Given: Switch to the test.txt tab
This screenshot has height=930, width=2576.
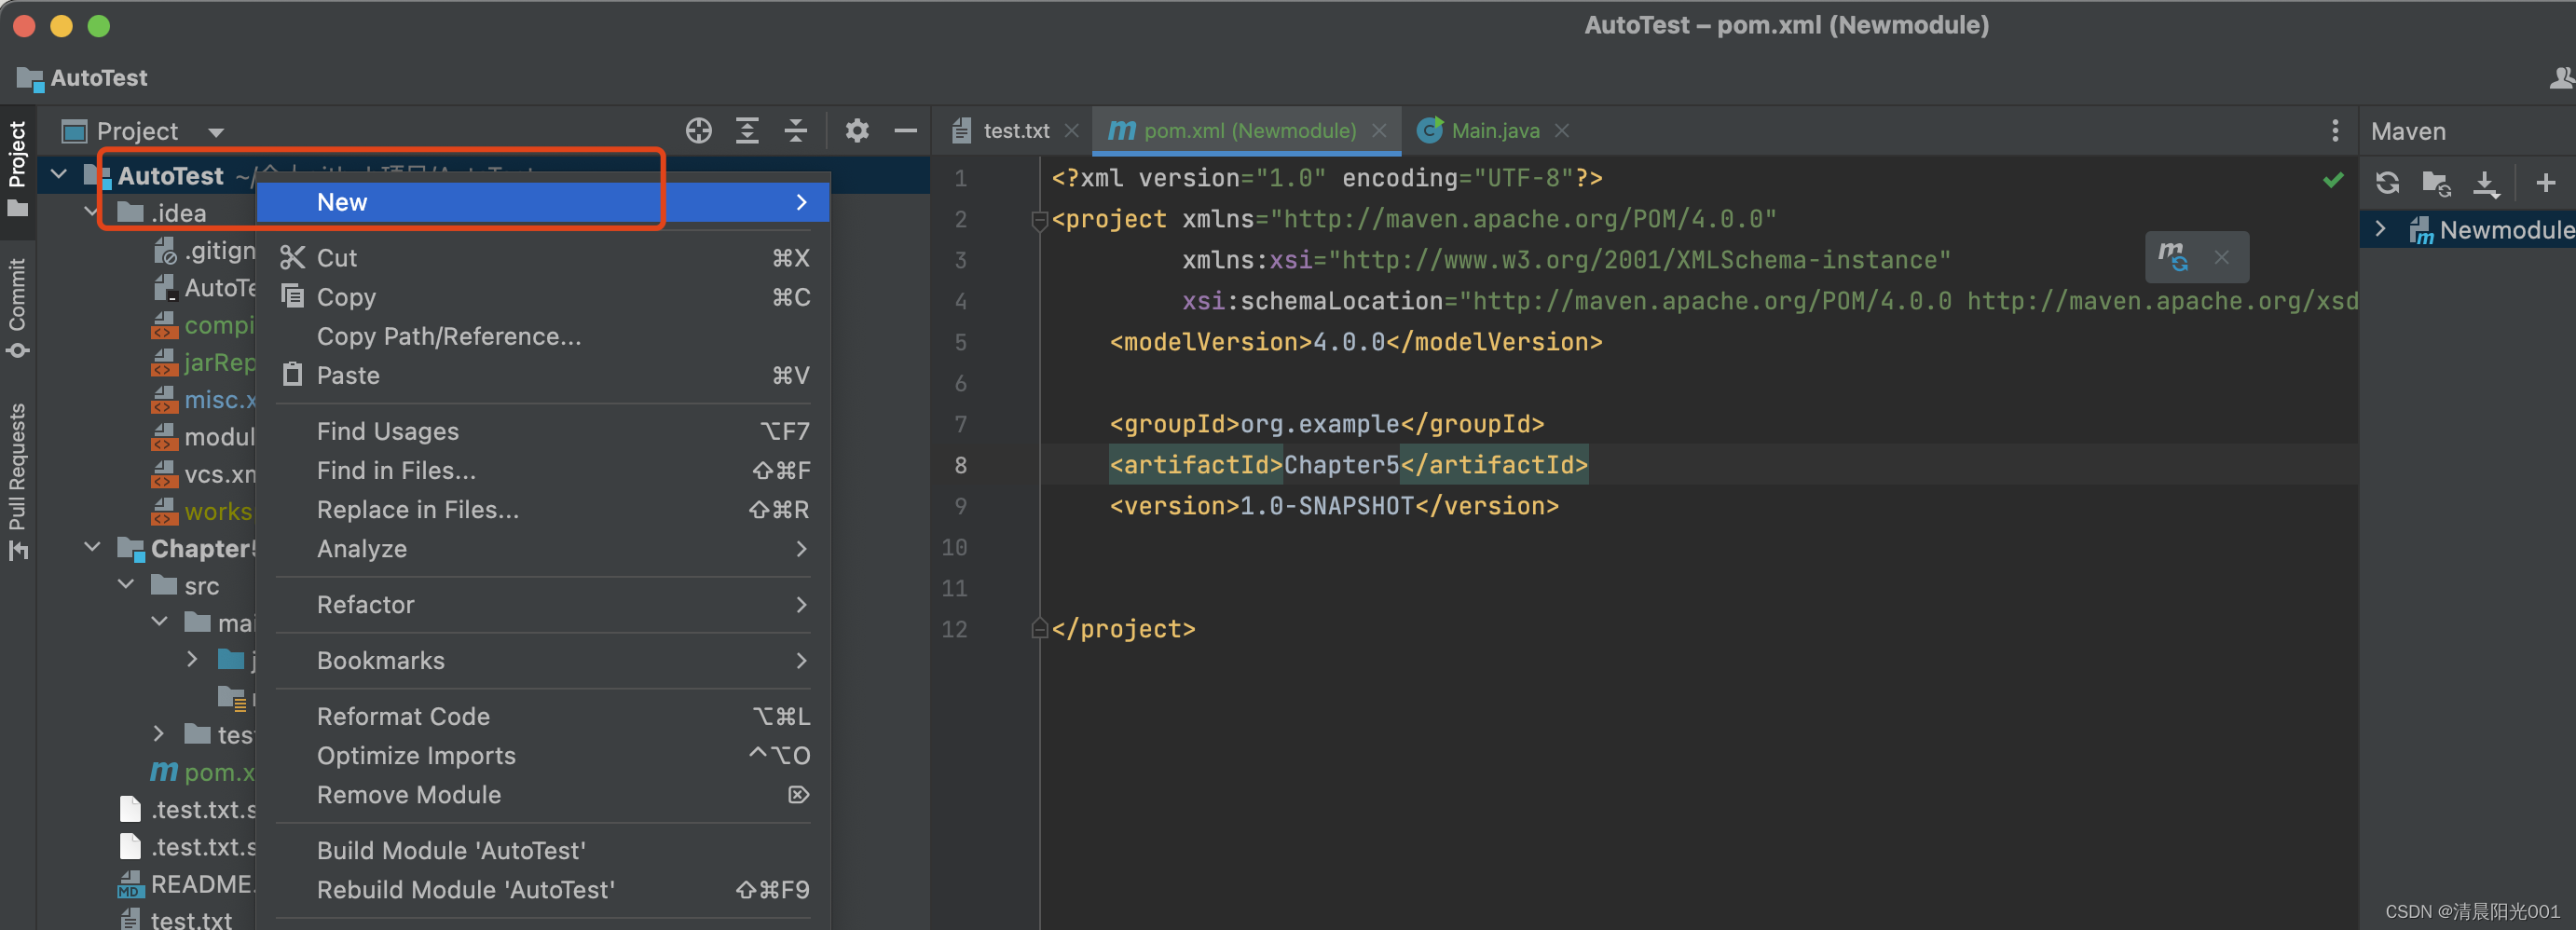Looking at the screenshot, I should point(1015,131).
